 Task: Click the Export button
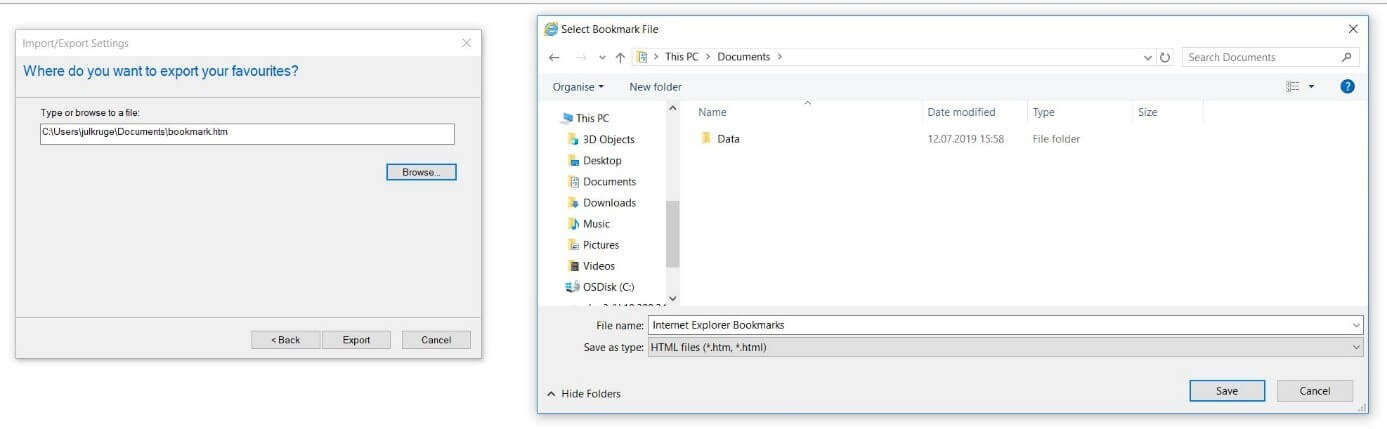(356, 340)
